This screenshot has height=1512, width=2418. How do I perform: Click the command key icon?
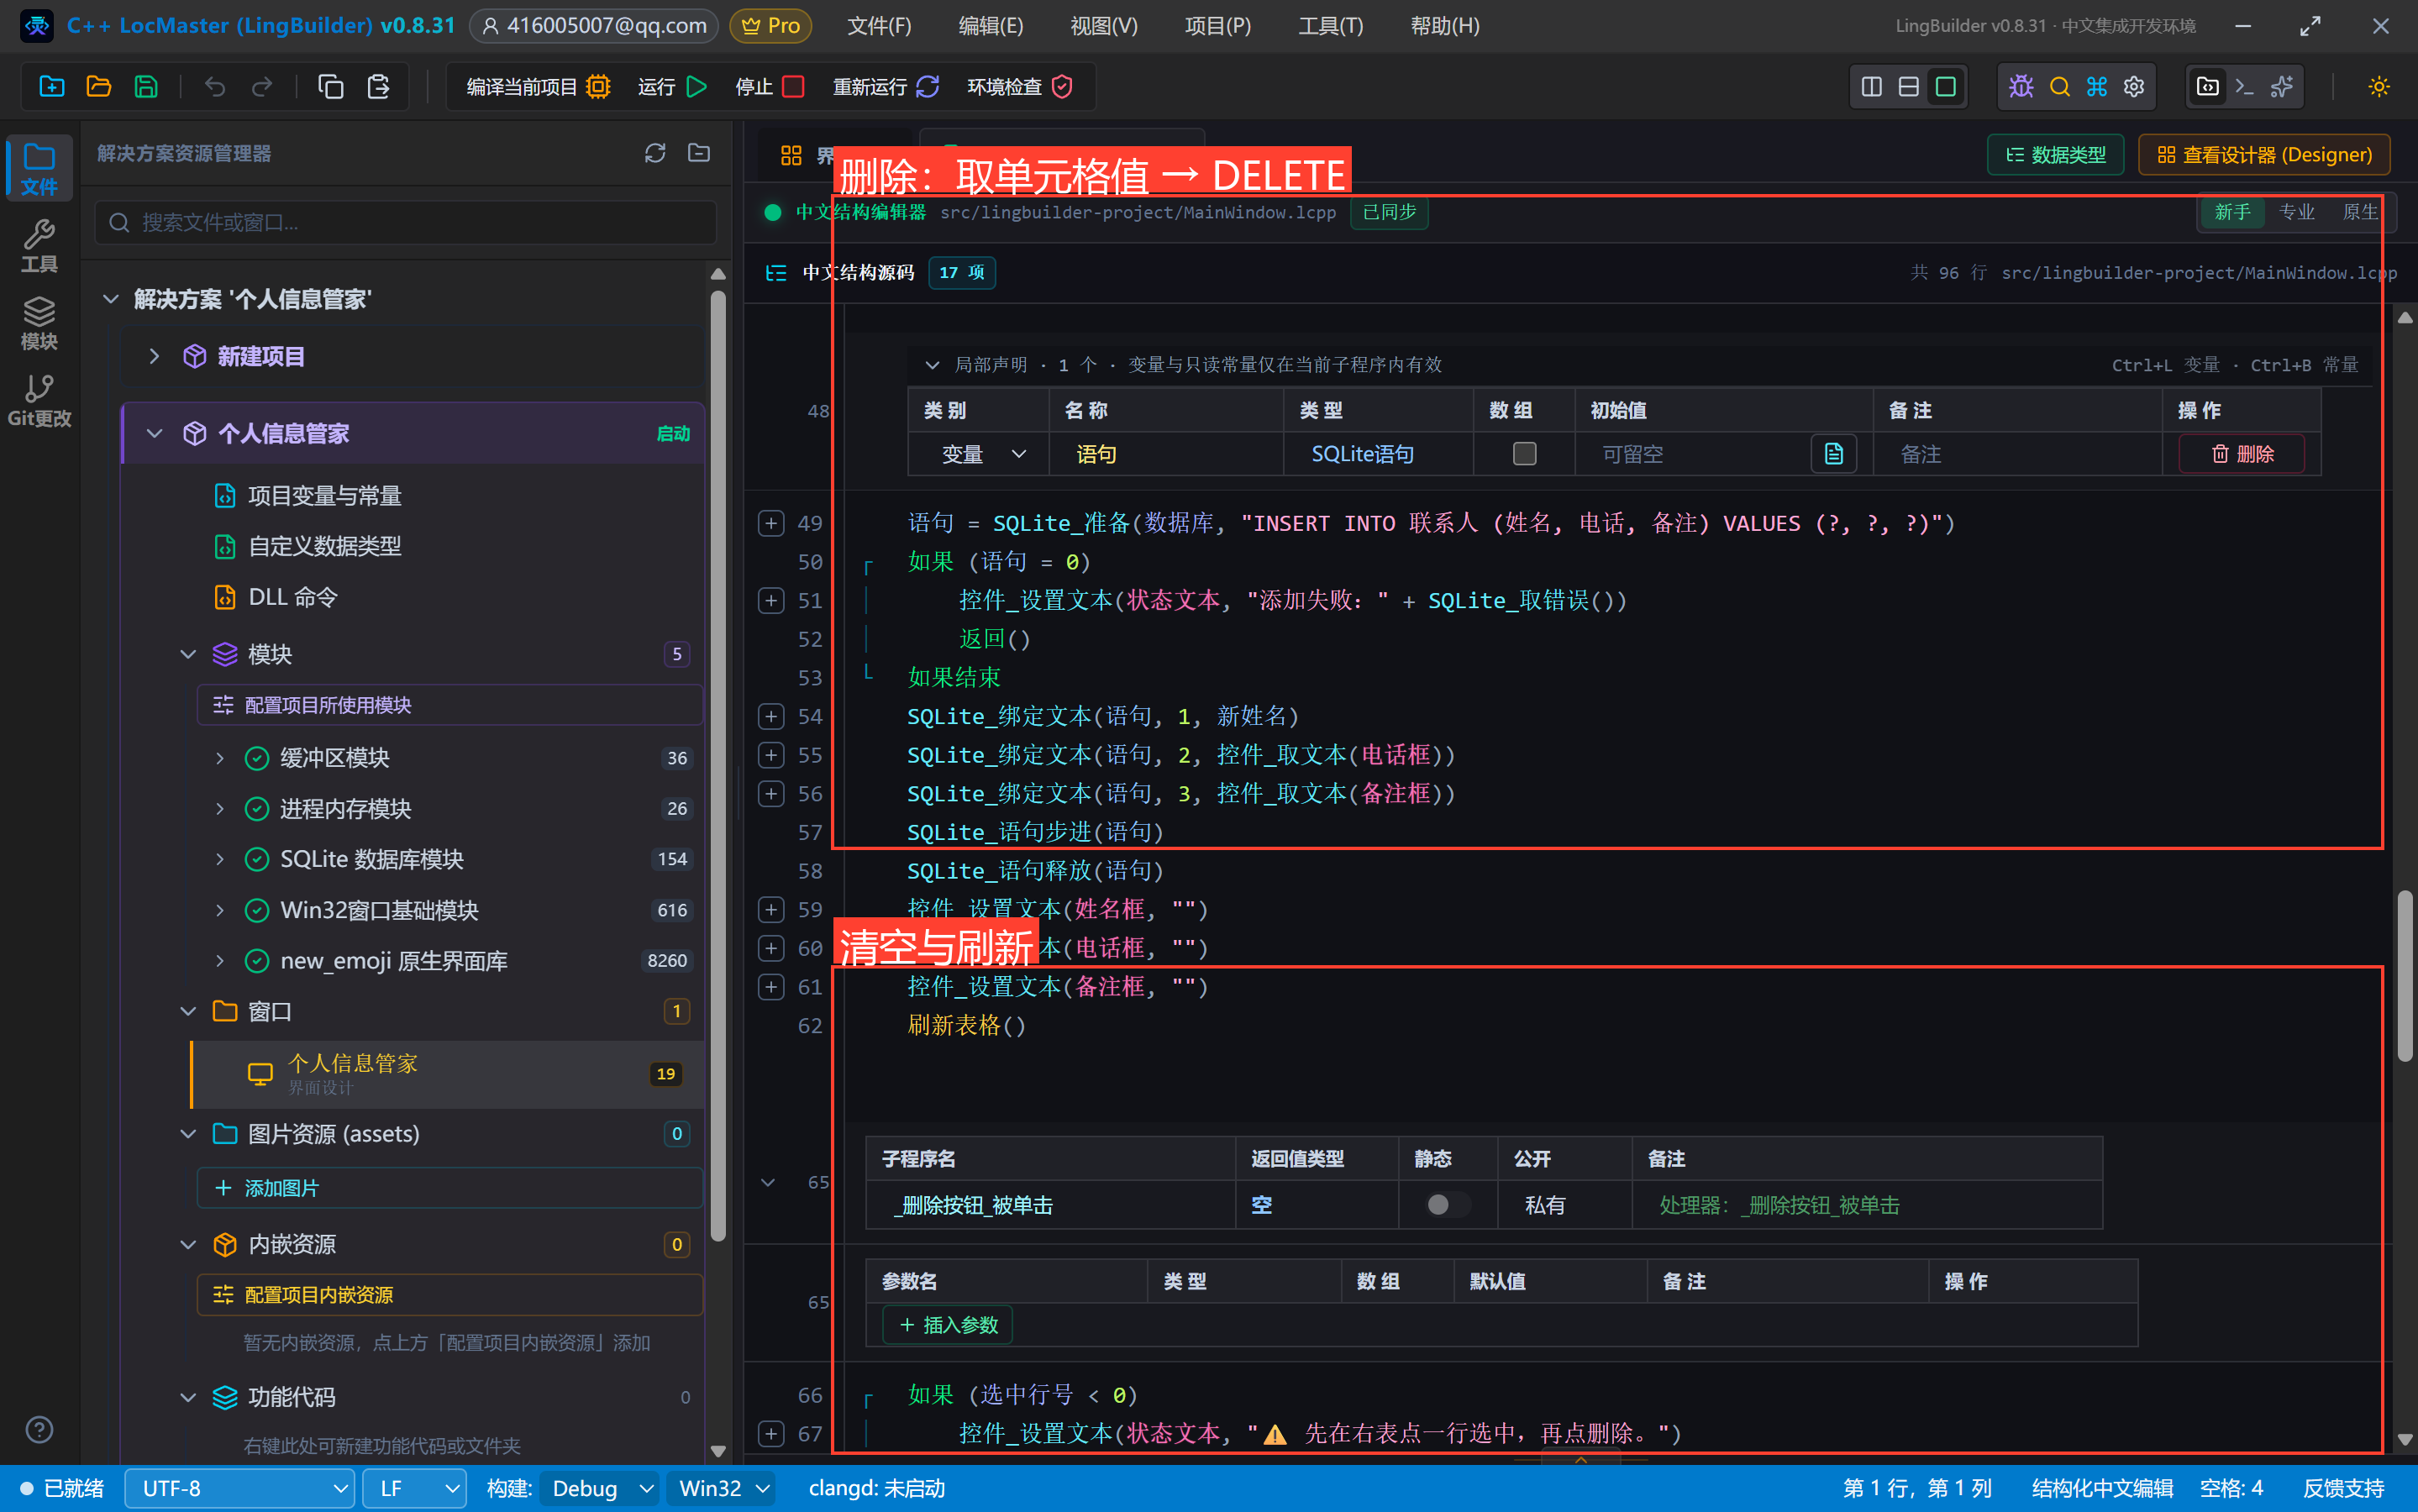(2097, 87)
